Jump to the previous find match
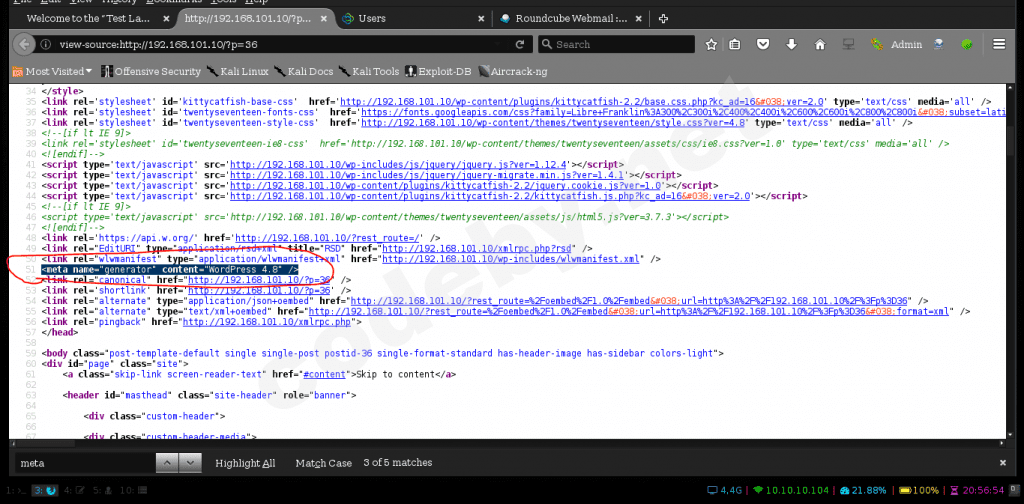This screenshot has width=1024, height=504. click(x=166, y=463)
